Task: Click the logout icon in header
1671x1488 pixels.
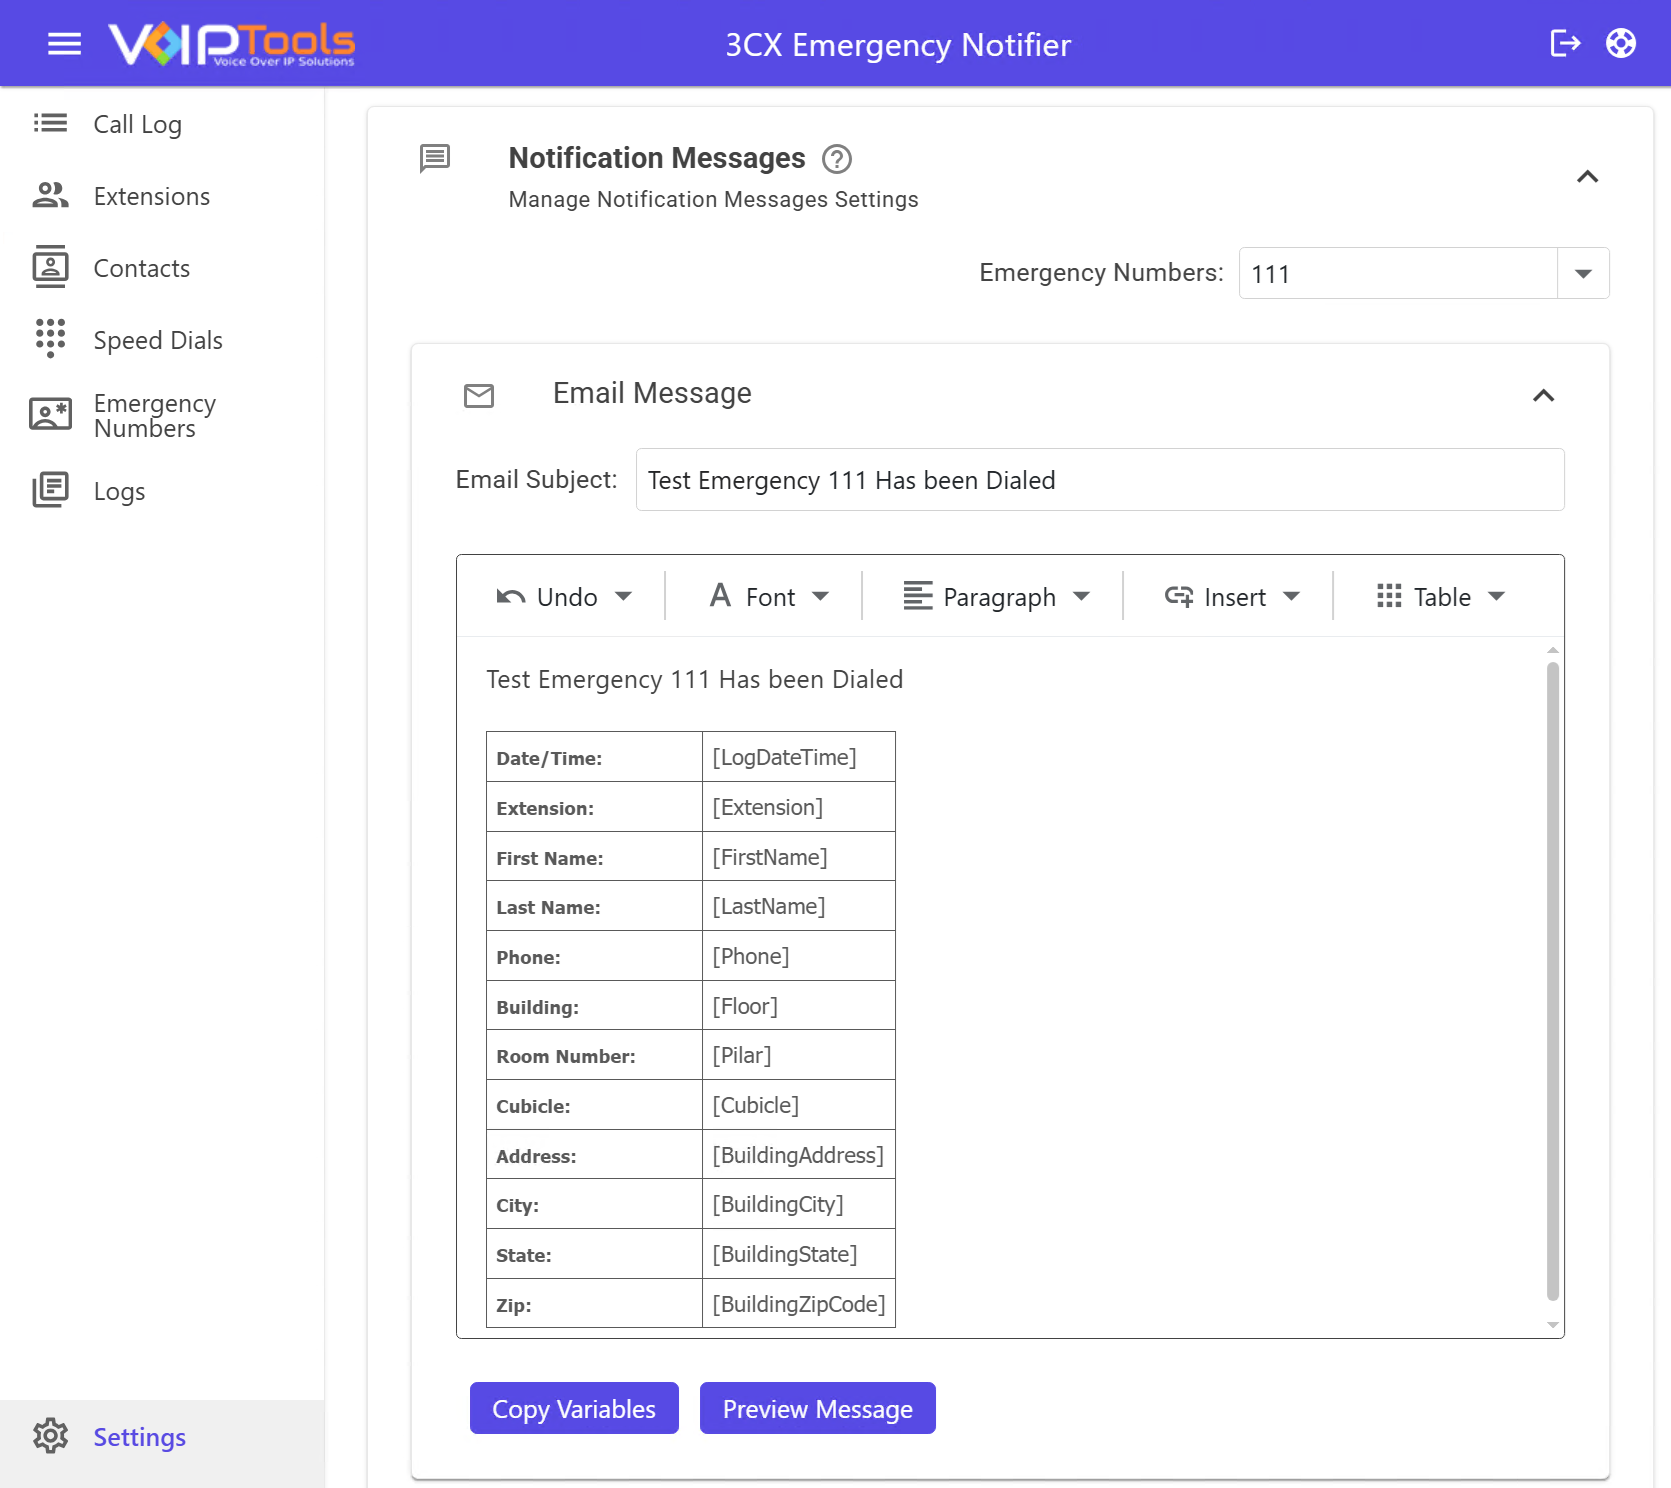Action: (x=1564, y=44)
